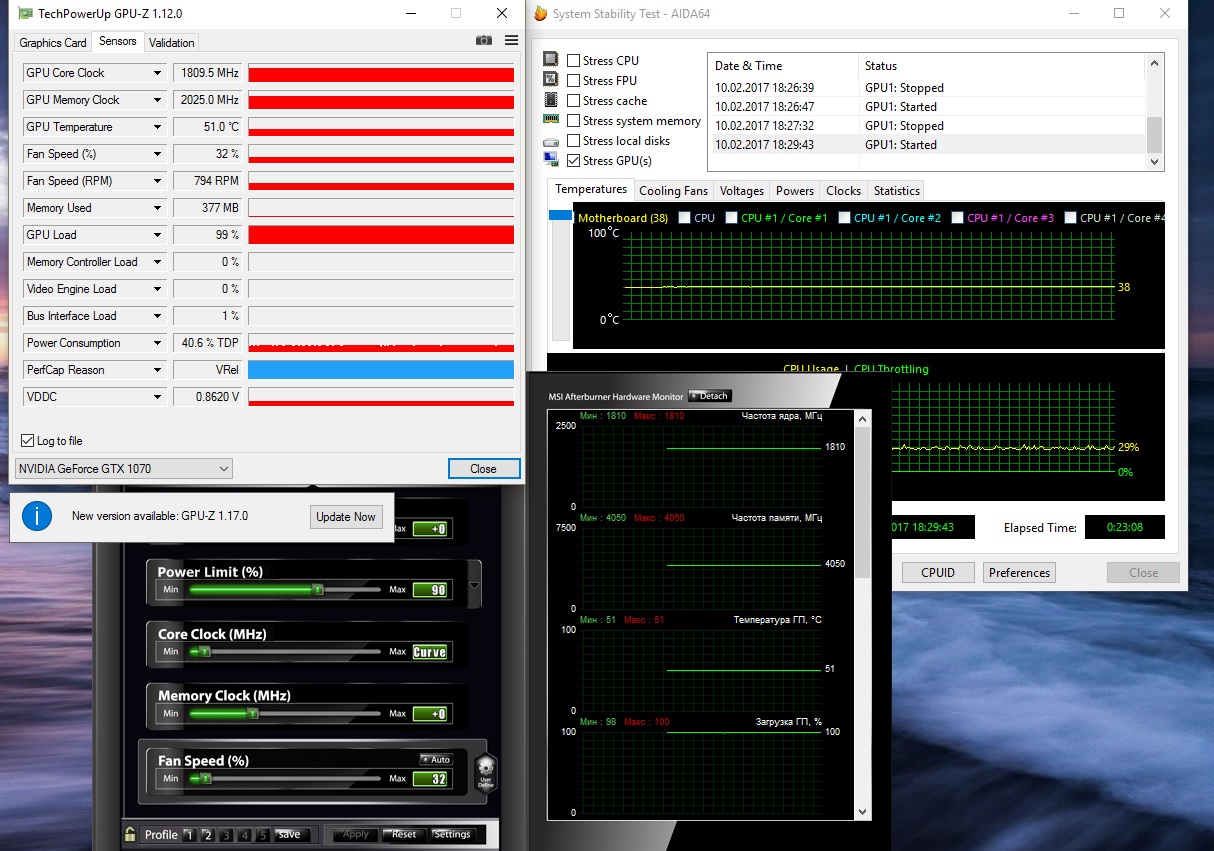Open Afterburner Settings
Image resolution: width=1214 pixels, height=851 pixels.
coord(451,834)
